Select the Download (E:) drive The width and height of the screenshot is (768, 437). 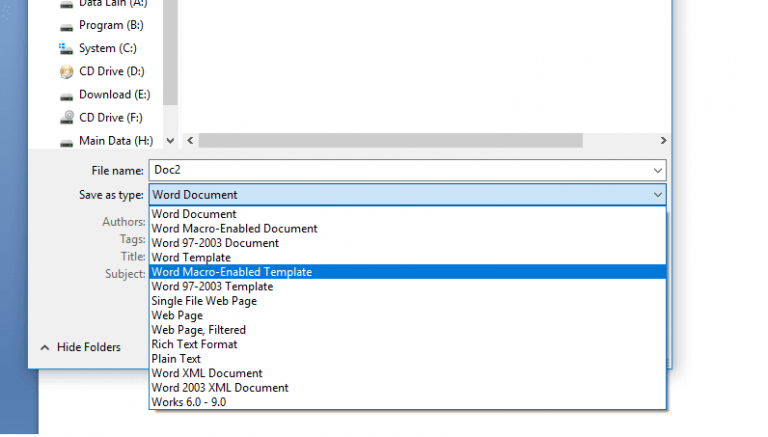point(115,95)
